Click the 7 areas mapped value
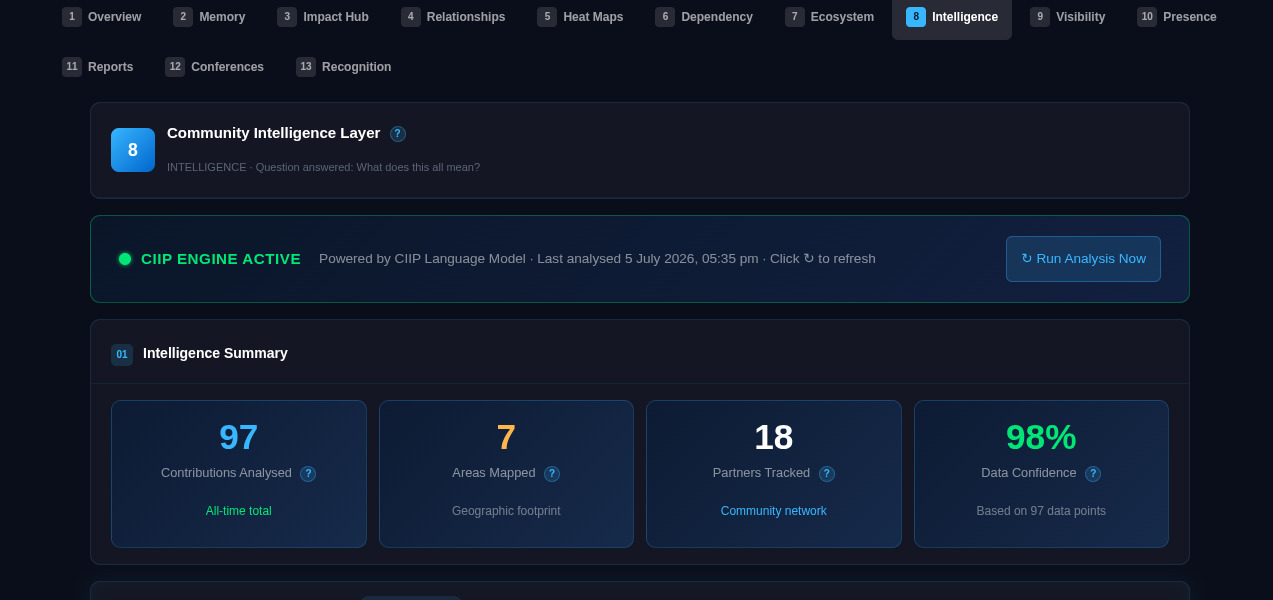This screenshot has height=600, width=1273. (506, 437)
